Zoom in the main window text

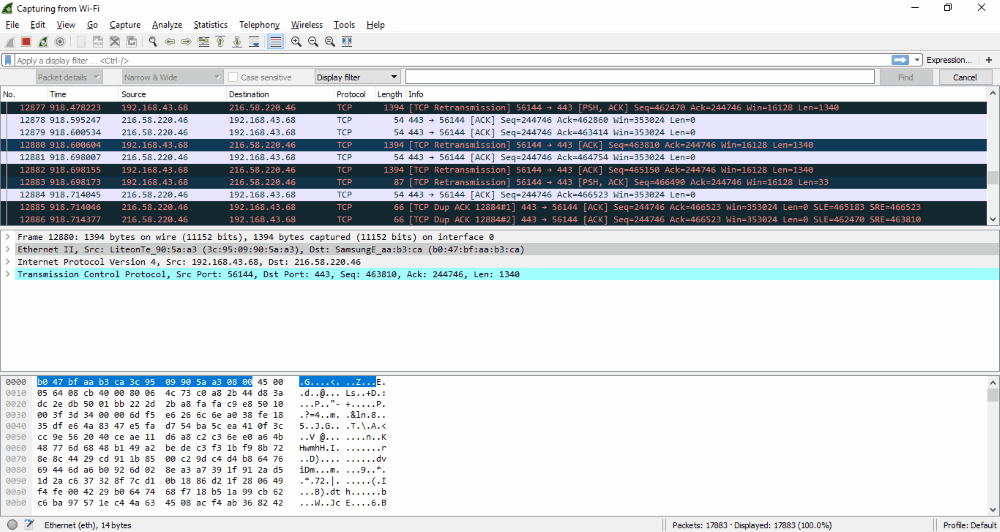pyautogui.click(x=296, y=41)
